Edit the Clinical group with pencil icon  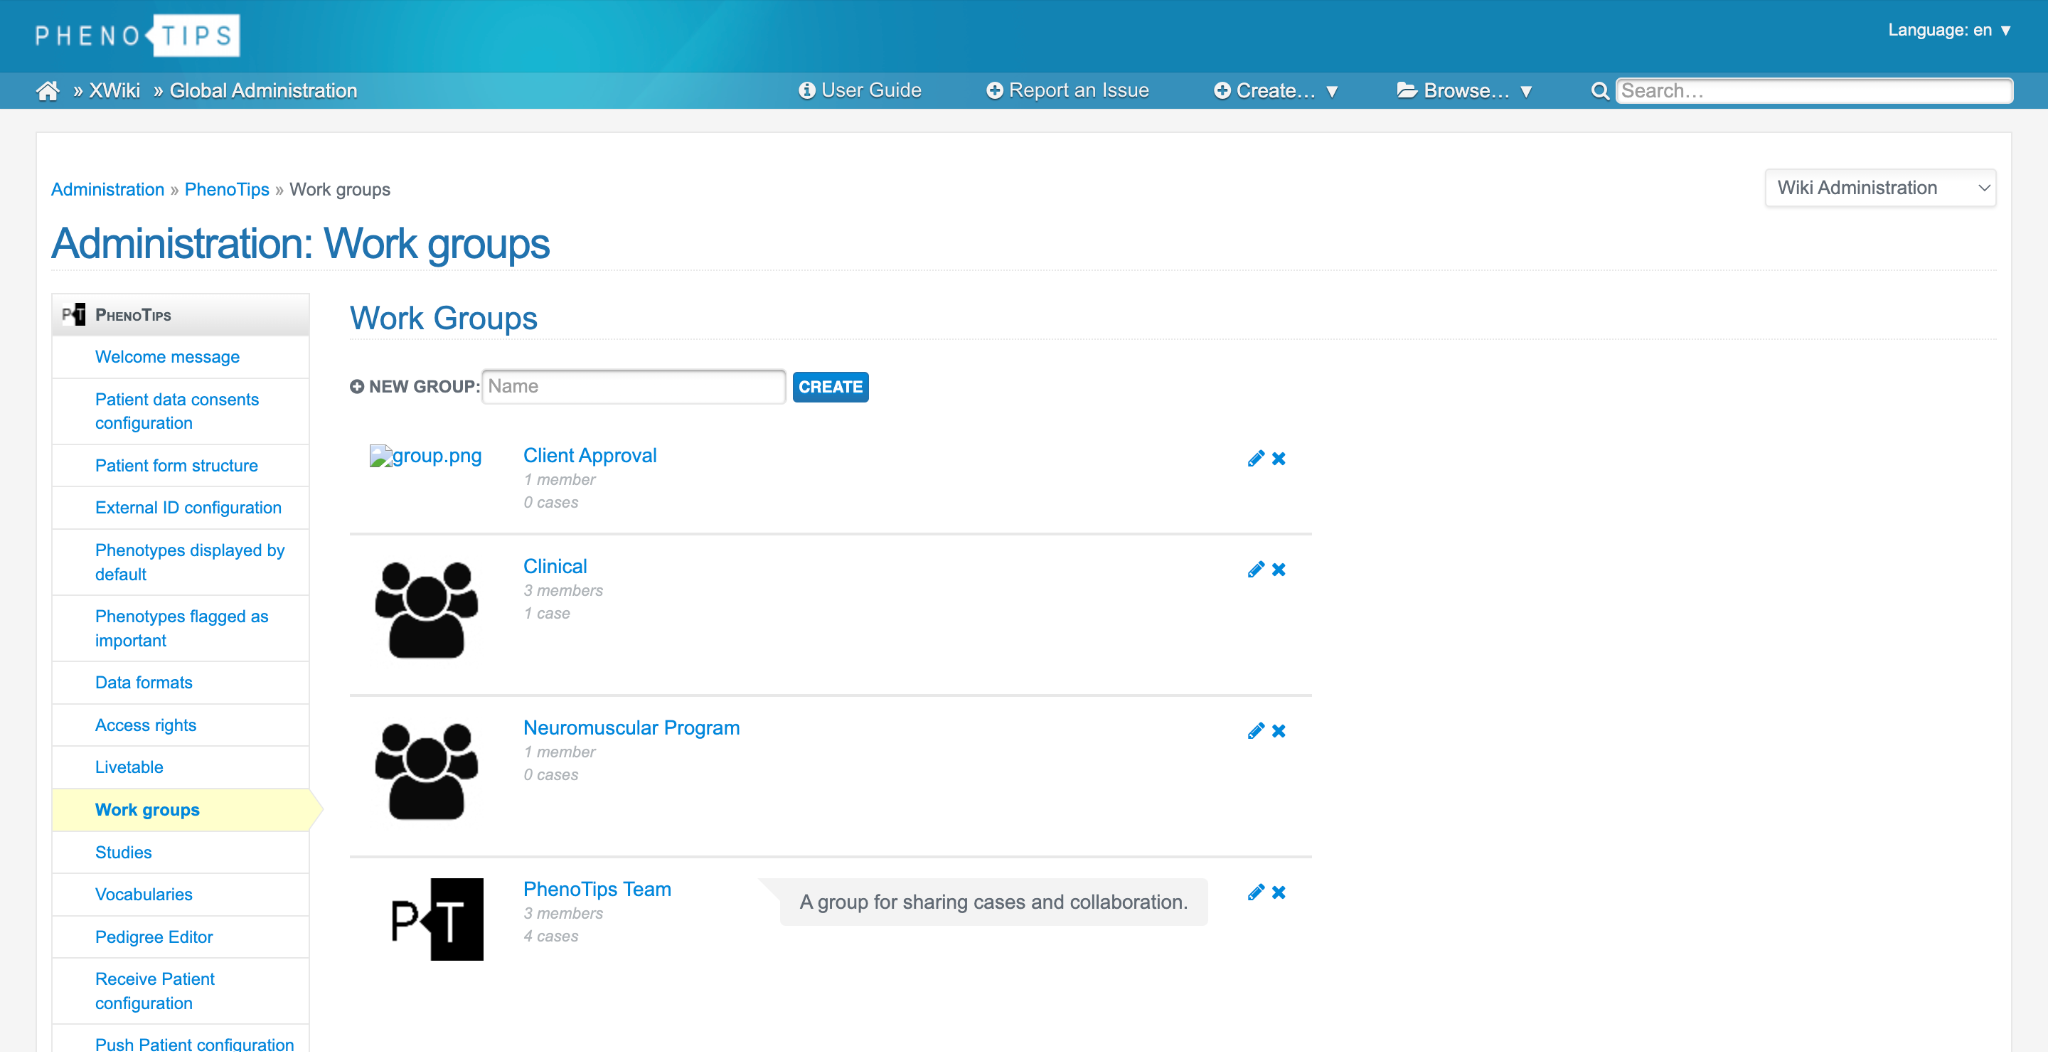(x=1256, y=570)
